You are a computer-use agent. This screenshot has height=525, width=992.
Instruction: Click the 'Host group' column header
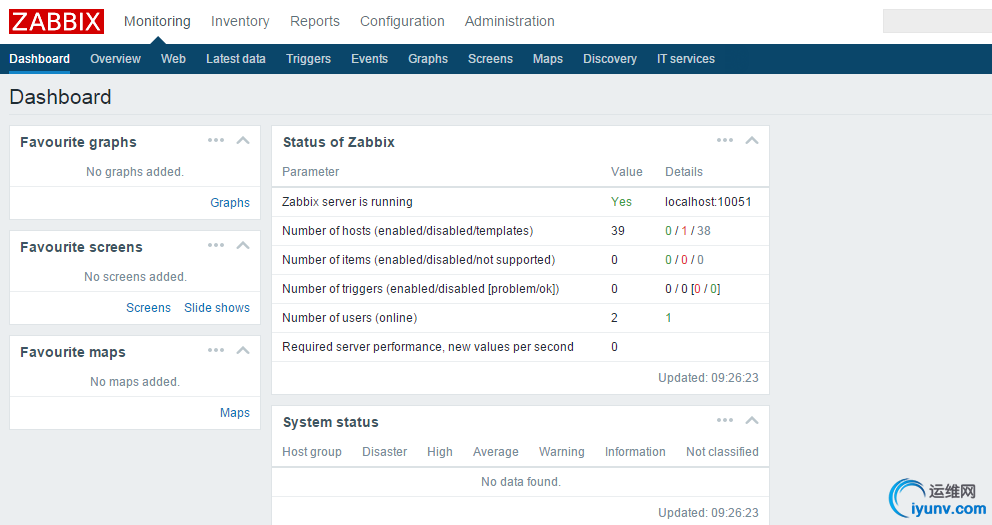pos(312,452)
